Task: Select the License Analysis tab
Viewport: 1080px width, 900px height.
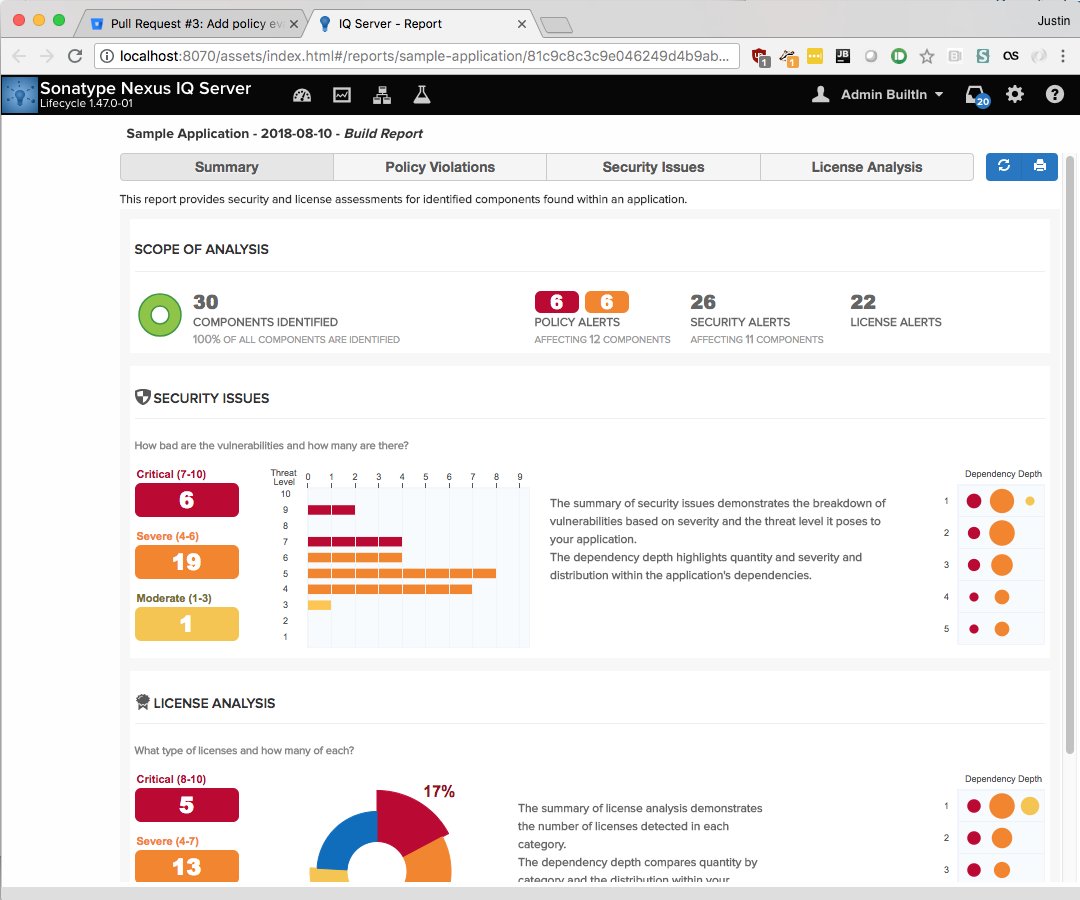Action: click(x=866, y=167)
